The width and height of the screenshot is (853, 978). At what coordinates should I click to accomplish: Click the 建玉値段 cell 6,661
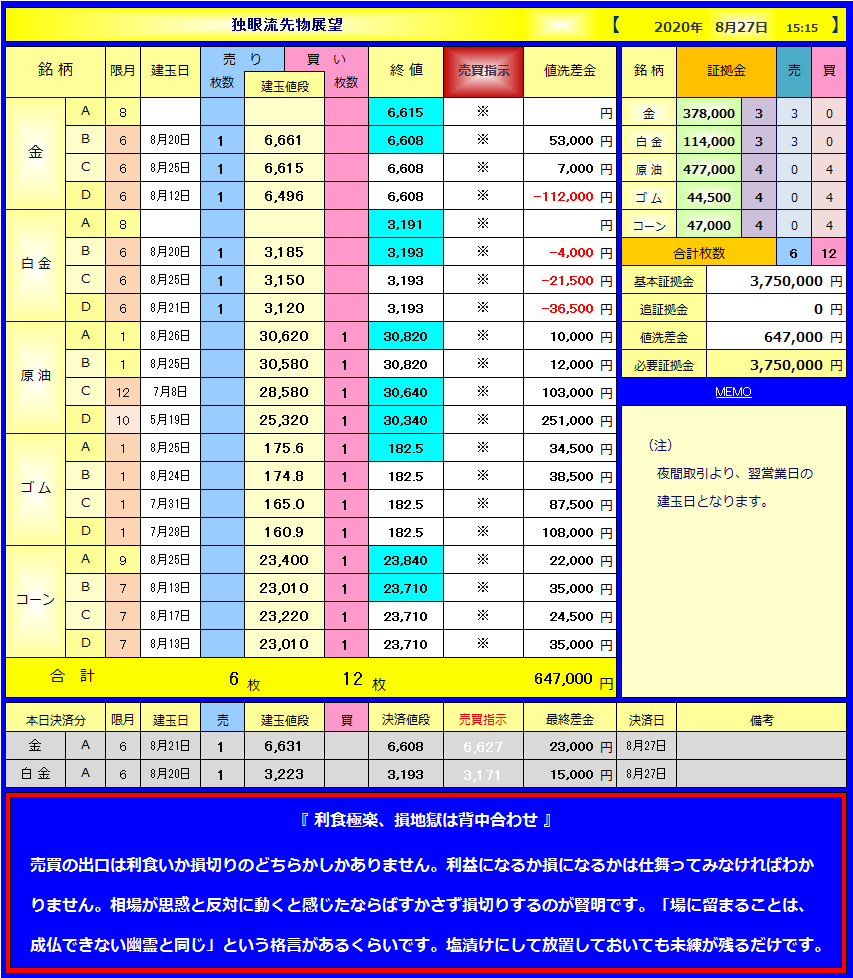pyautogui.click(x=284, y=140)
